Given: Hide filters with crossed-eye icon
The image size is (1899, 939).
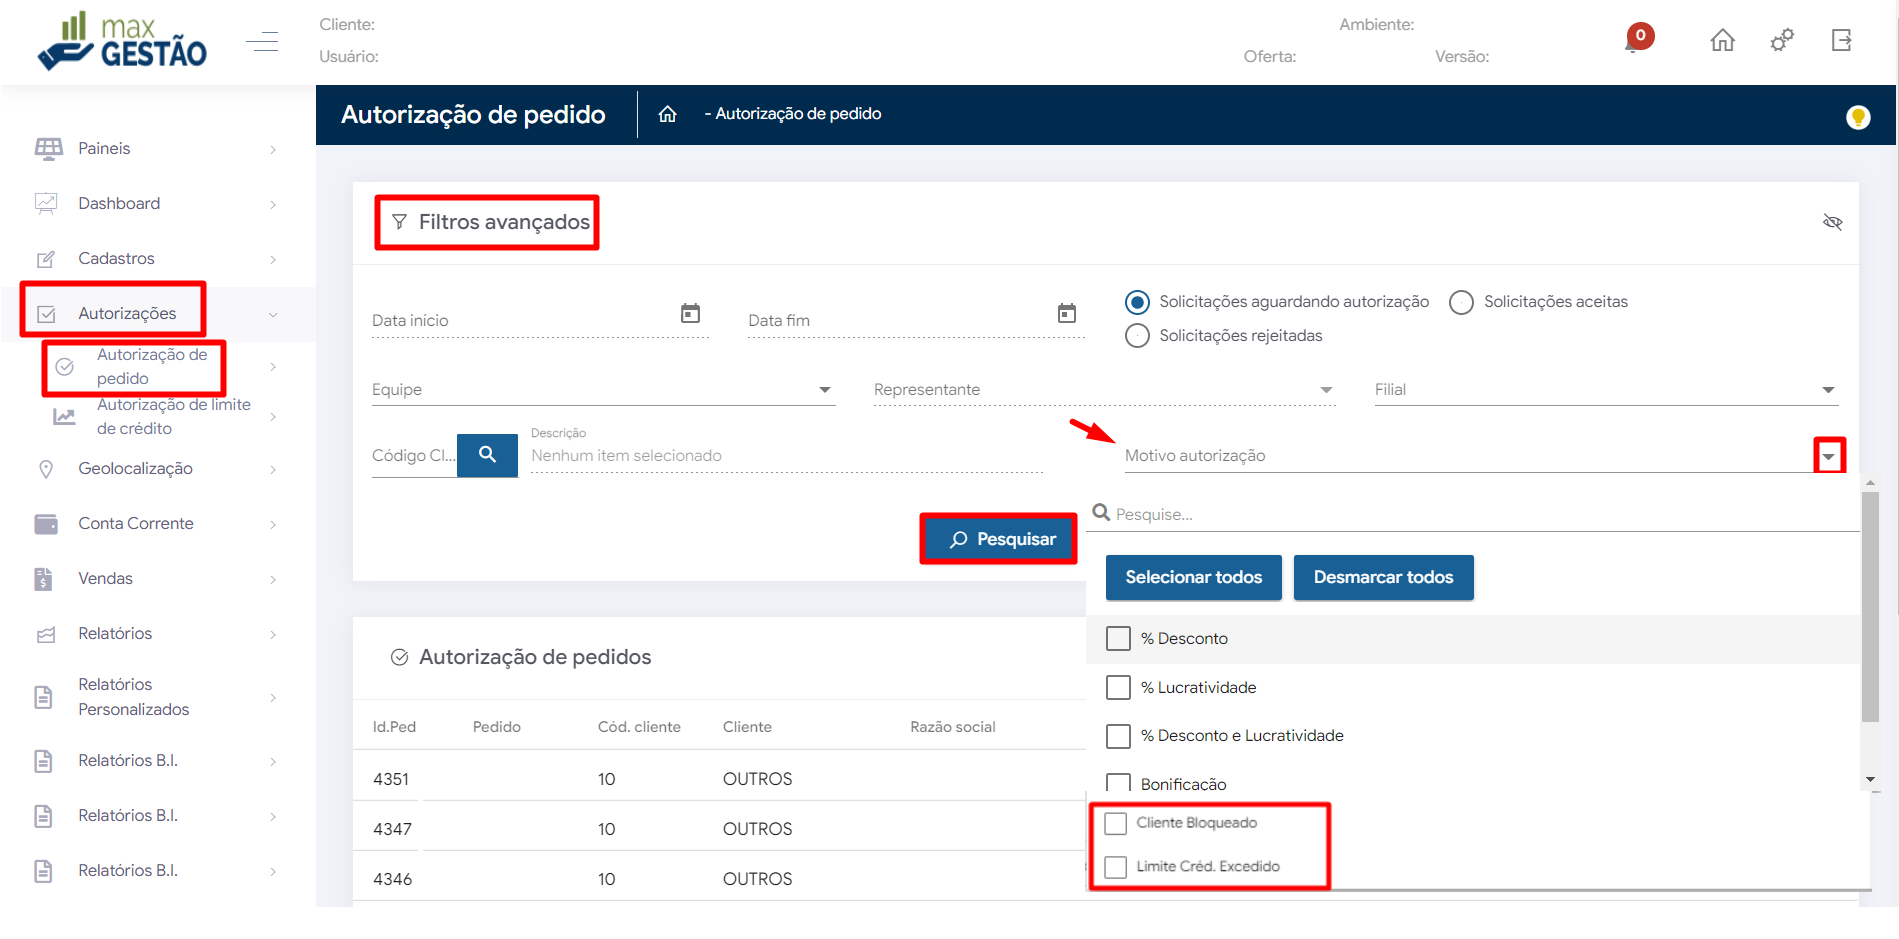Looking at the screenshot, I should (1832, 222).
